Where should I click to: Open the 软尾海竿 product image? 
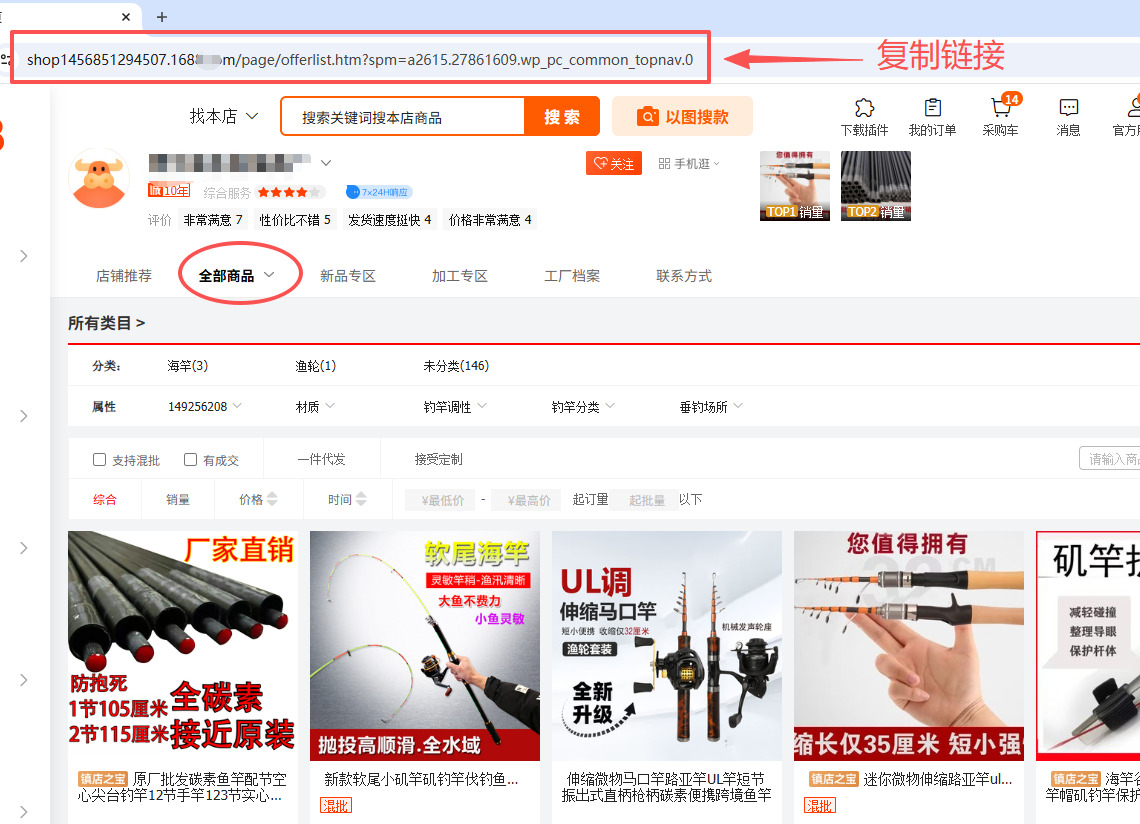click(x=425, y=646)
